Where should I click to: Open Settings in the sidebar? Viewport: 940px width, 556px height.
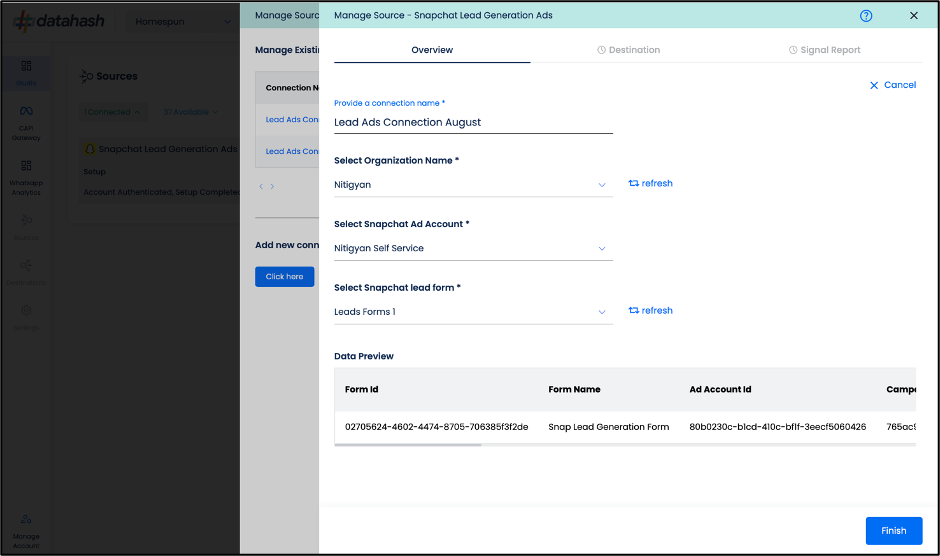click(26, 318)
